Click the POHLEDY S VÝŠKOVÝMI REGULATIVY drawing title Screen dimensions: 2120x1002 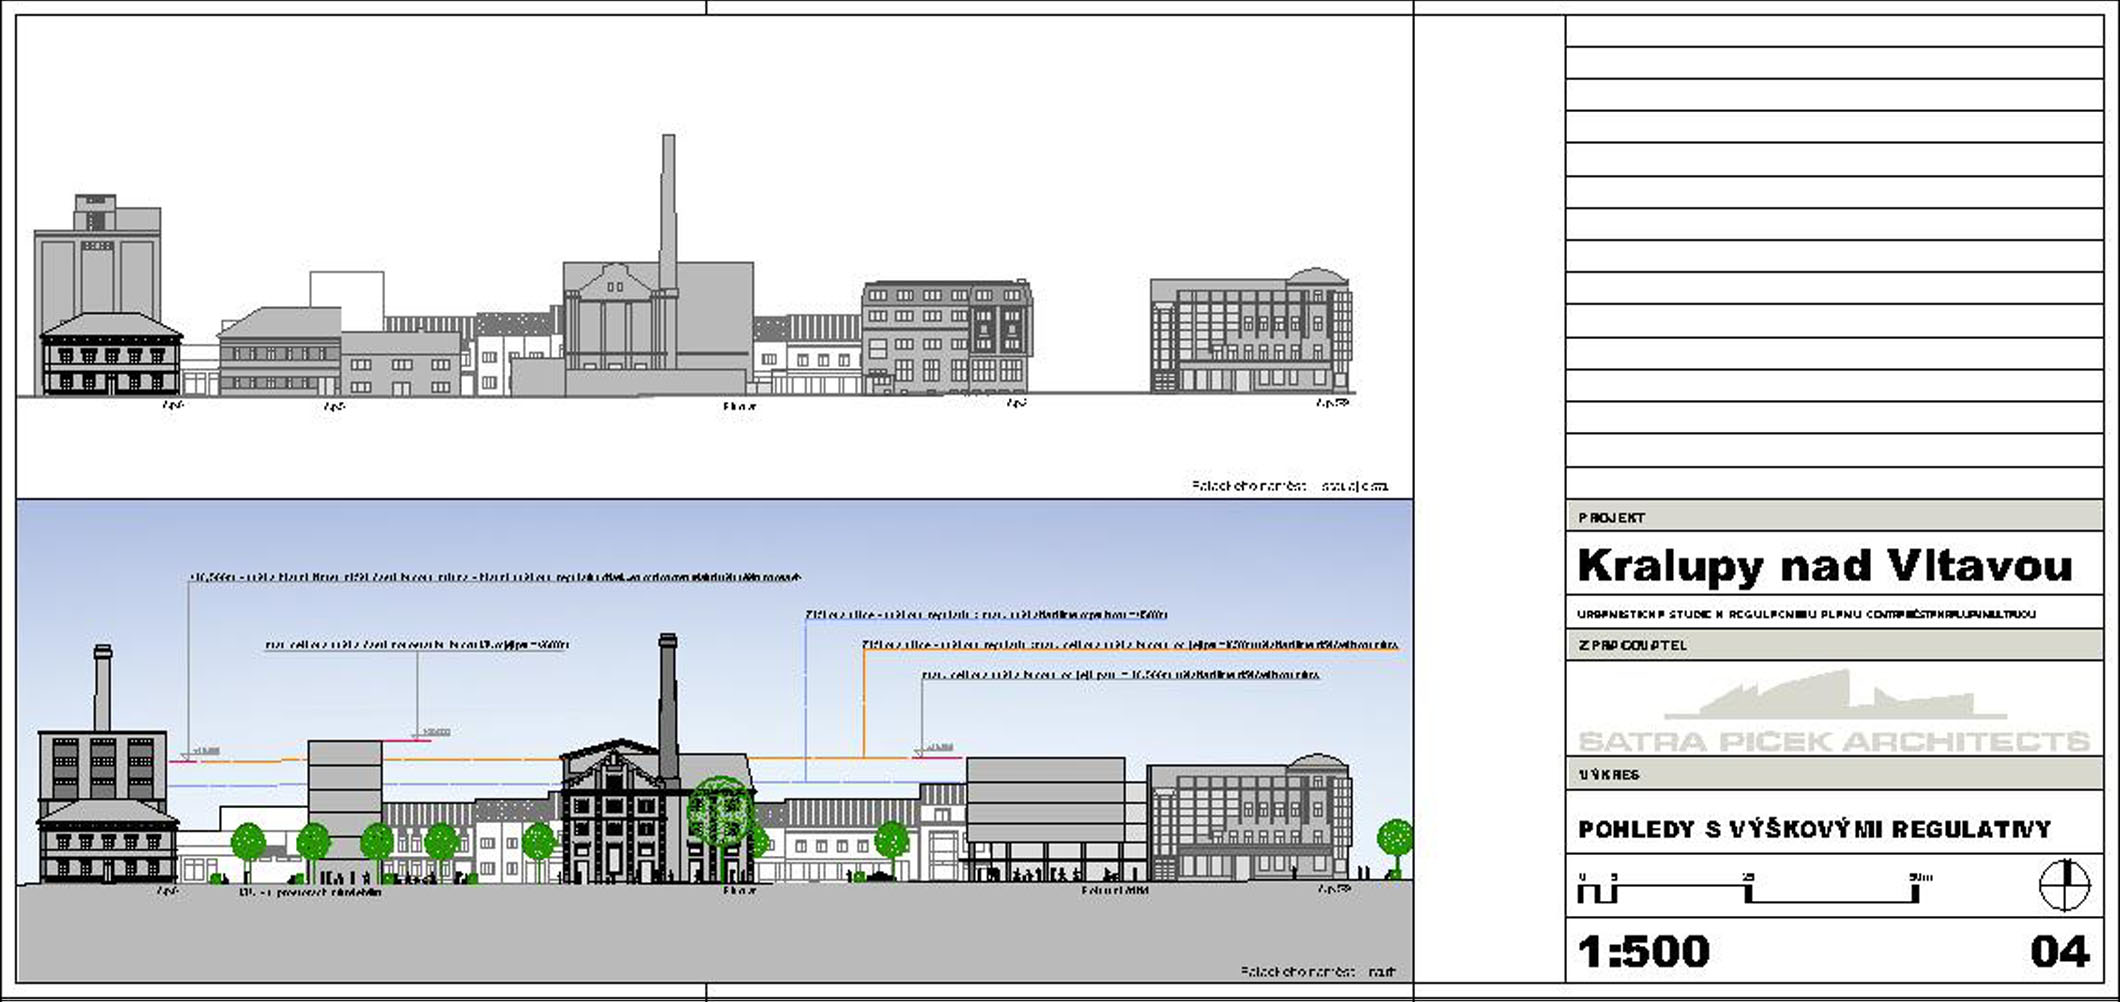(1814, 829)
